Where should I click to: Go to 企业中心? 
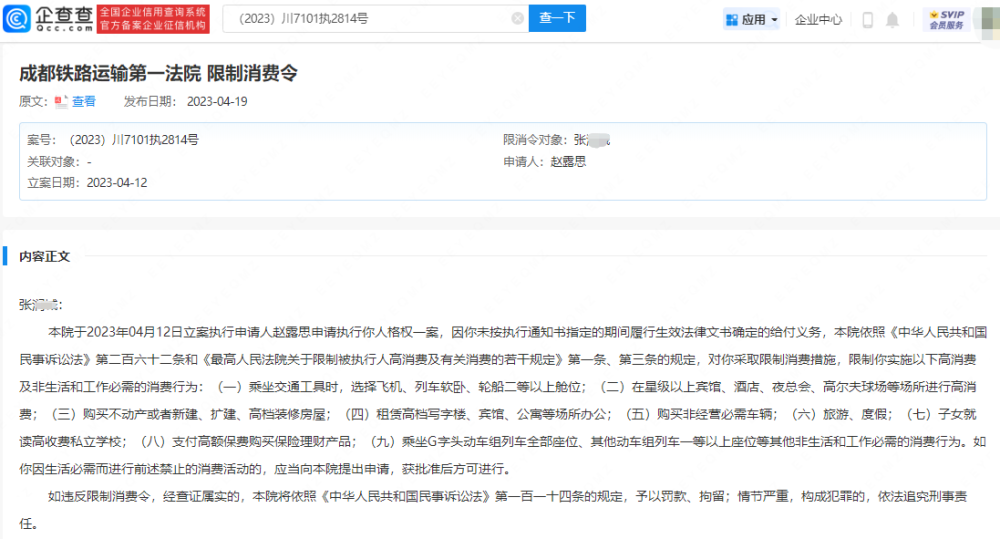[818, 20]
